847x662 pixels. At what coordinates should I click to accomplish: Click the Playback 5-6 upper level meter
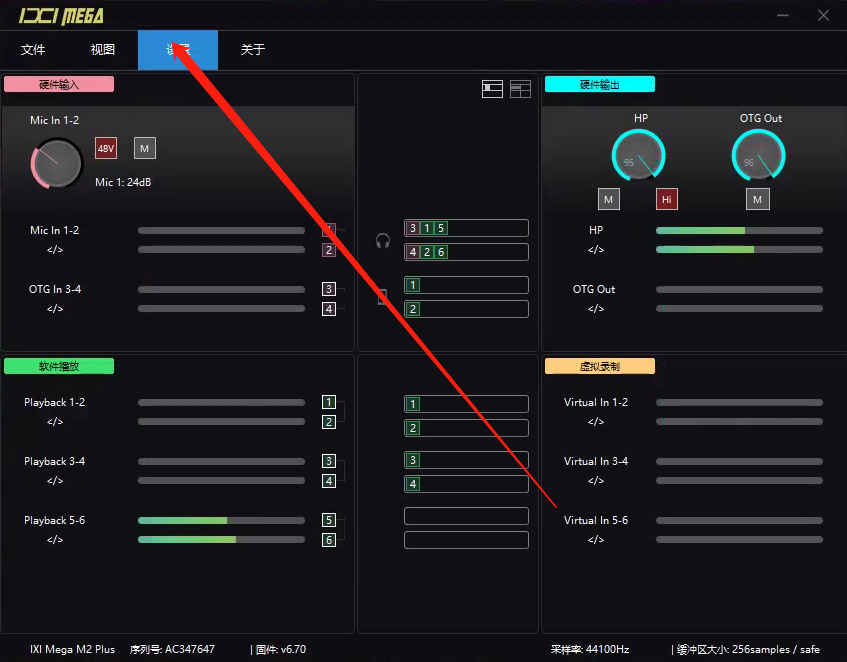[221, 521]
